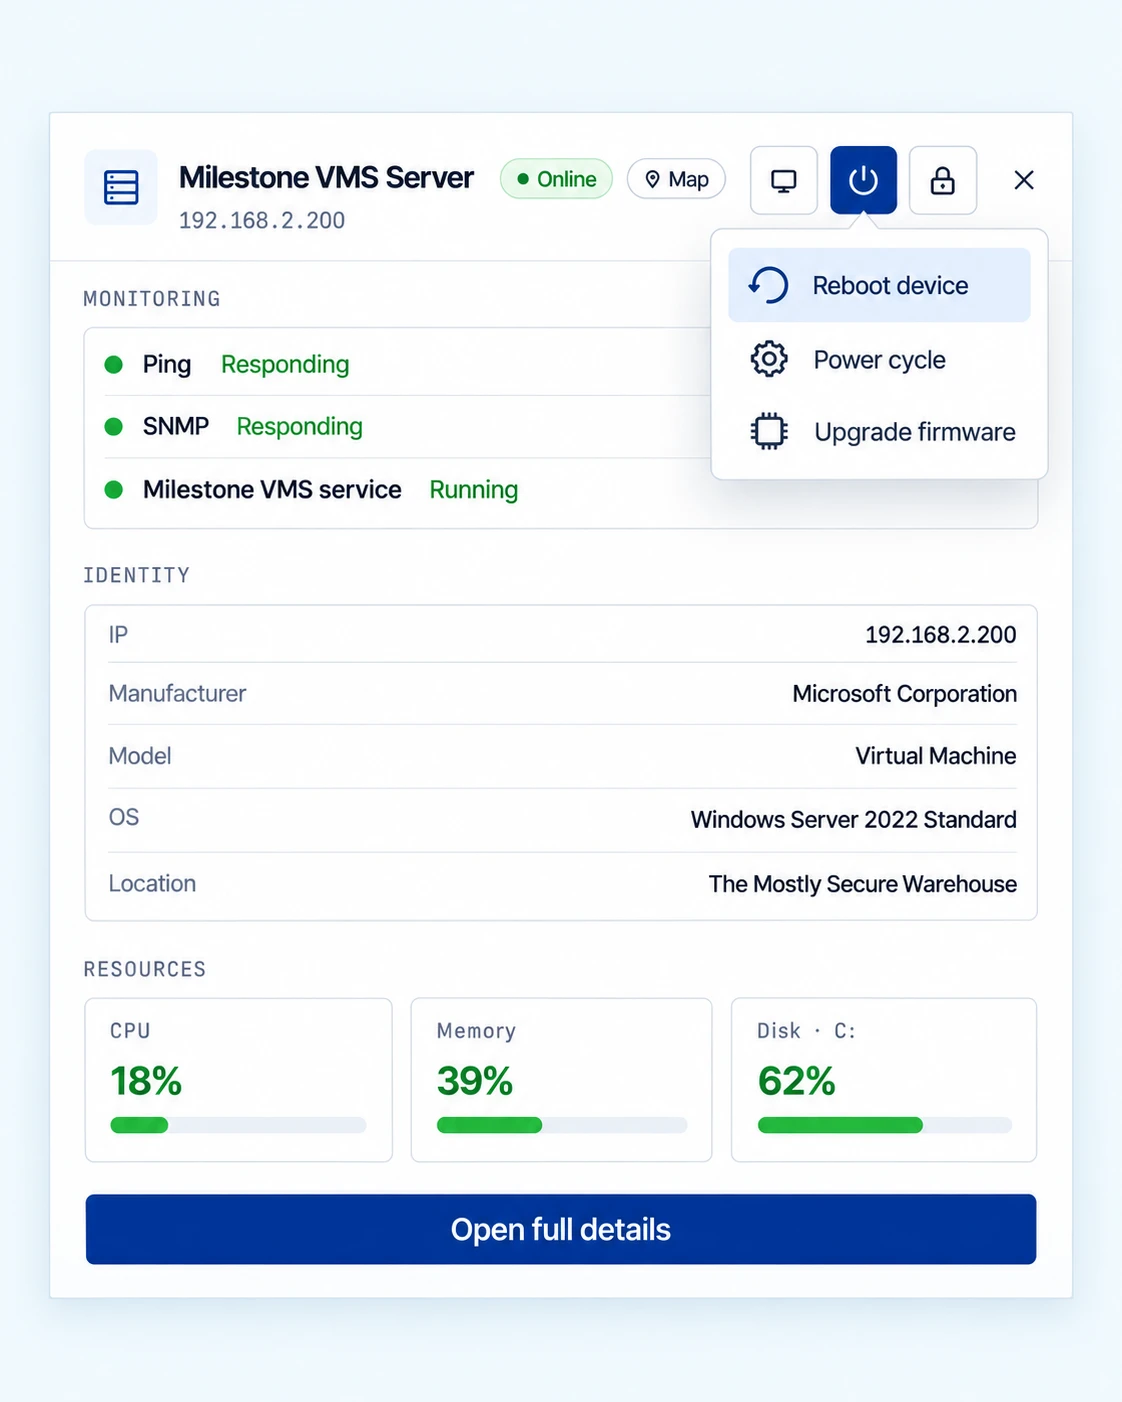Toggle the power actions button

point(863,180)
